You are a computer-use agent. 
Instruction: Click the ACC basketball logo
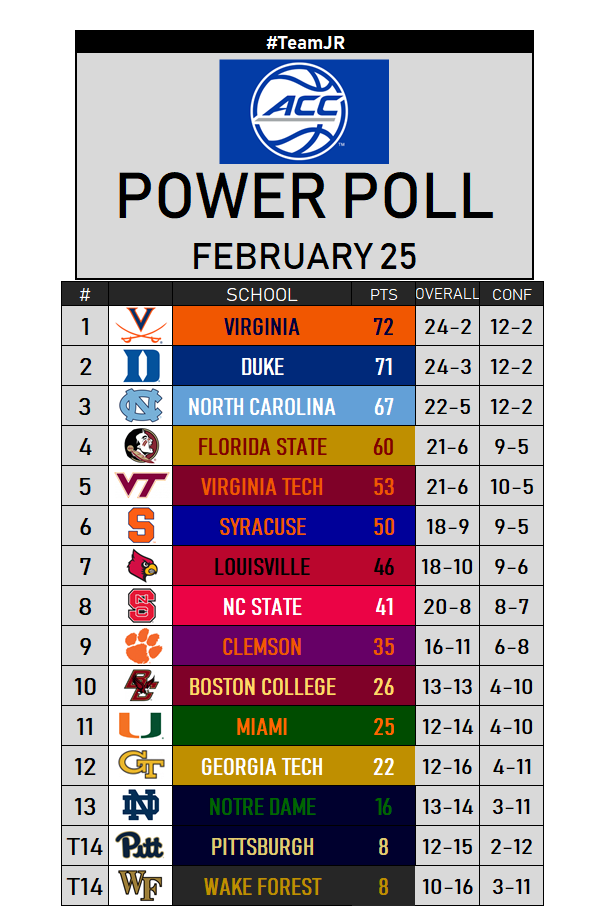pyautogui.click(x=304, y=111)
